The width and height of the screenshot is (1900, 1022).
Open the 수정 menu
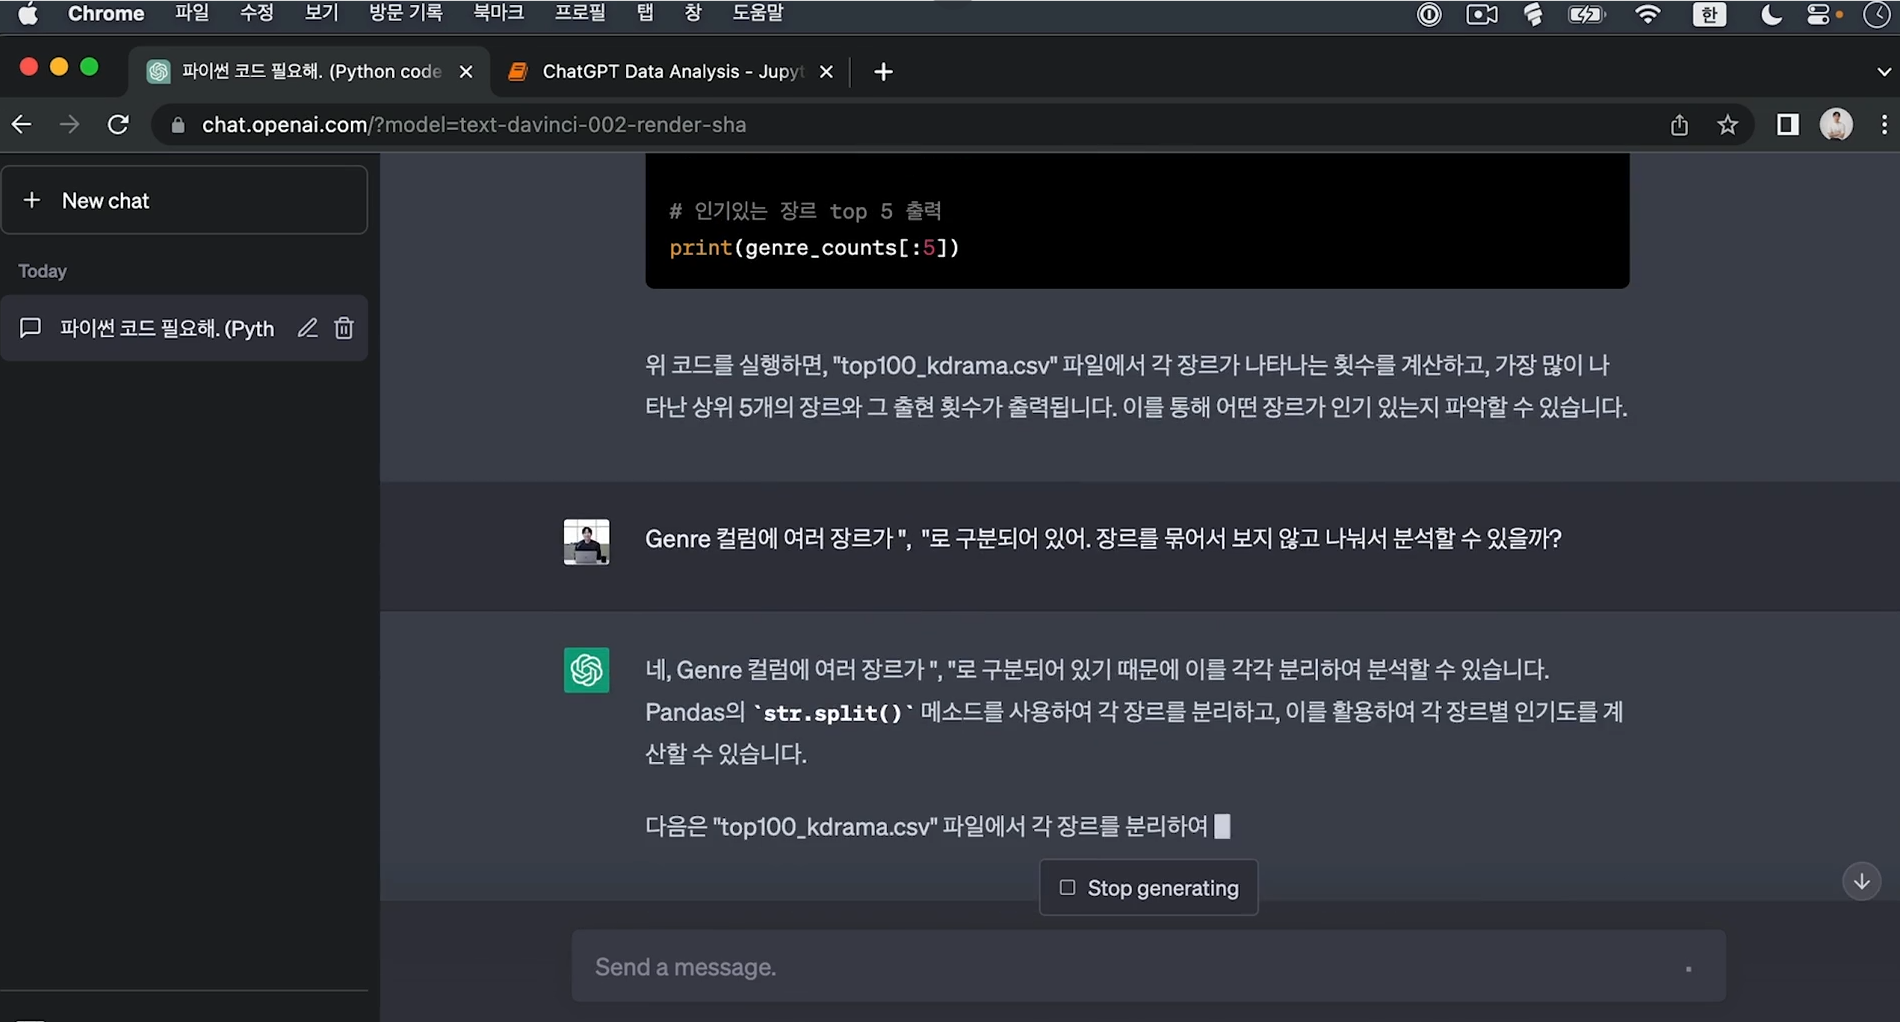coord(257,14)
